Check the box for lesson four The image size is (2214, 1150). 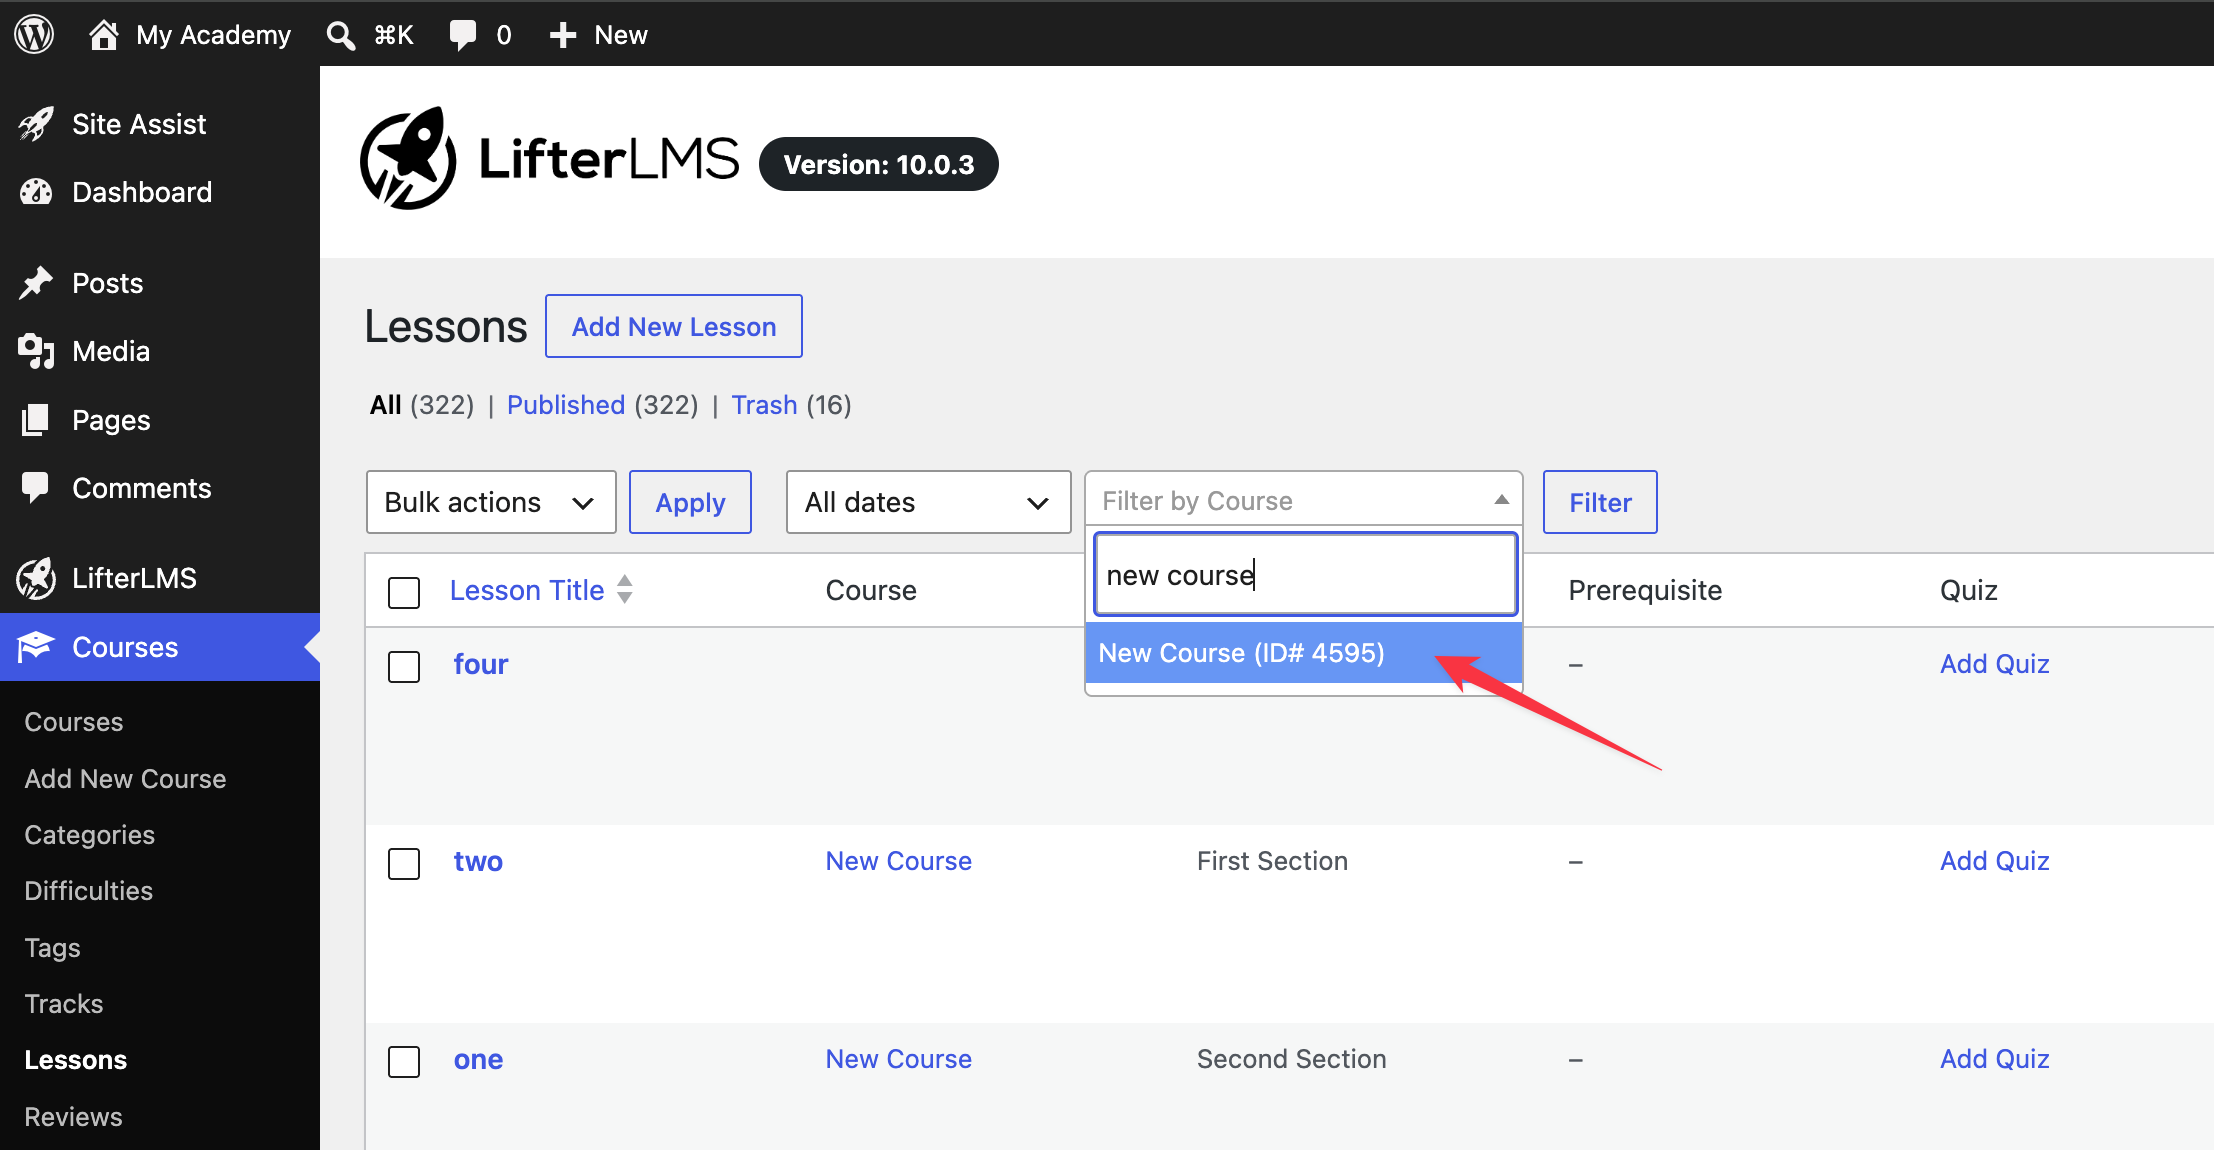404,666
